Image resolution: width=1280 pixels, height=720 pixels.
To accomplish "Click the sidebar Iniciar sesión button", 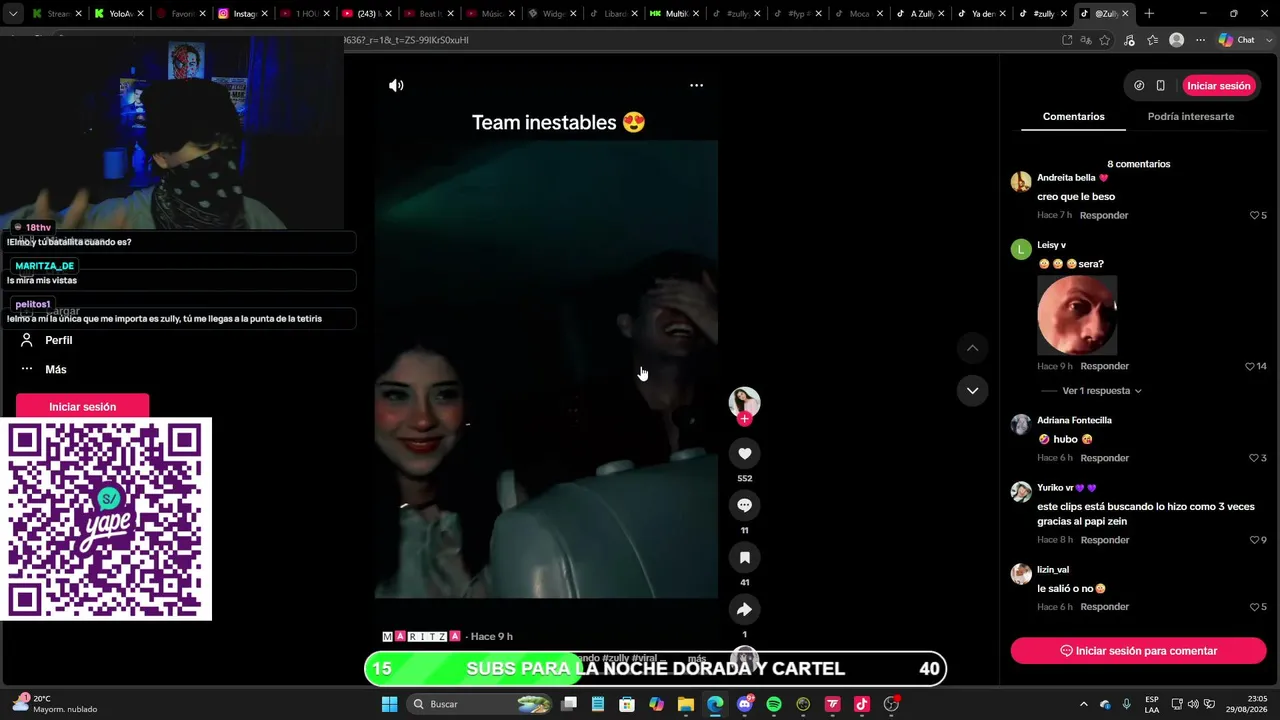I will pyautogui.click(x=82, y=407).
